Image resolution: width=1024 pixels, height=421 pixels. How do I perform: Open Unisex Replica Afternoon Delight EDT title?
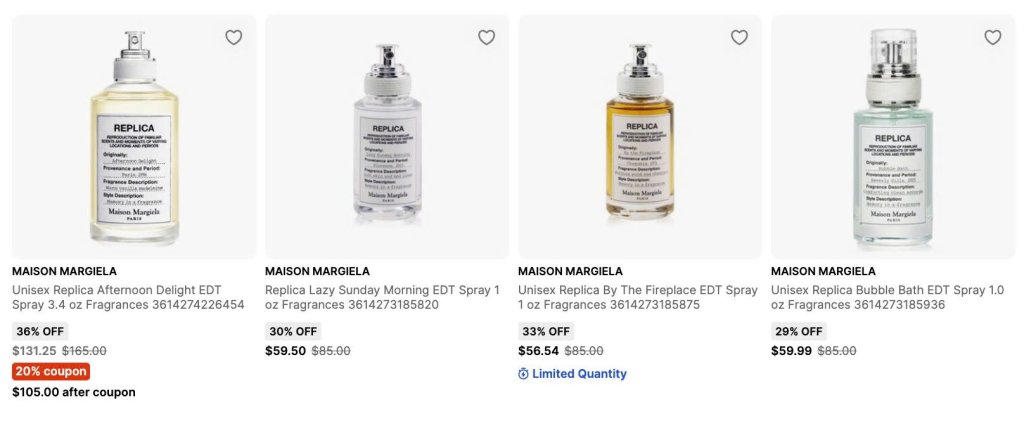coord(128,297)
